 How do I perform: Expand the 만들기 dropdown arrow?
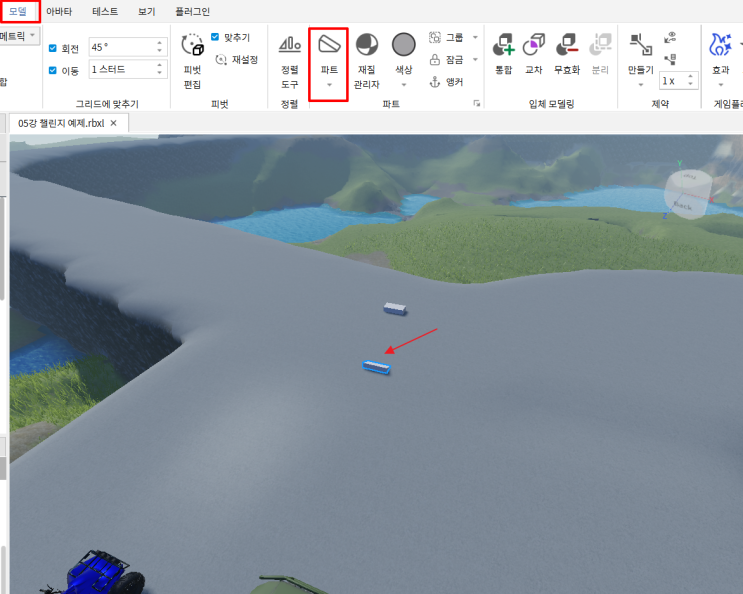(x=641, y=85)
